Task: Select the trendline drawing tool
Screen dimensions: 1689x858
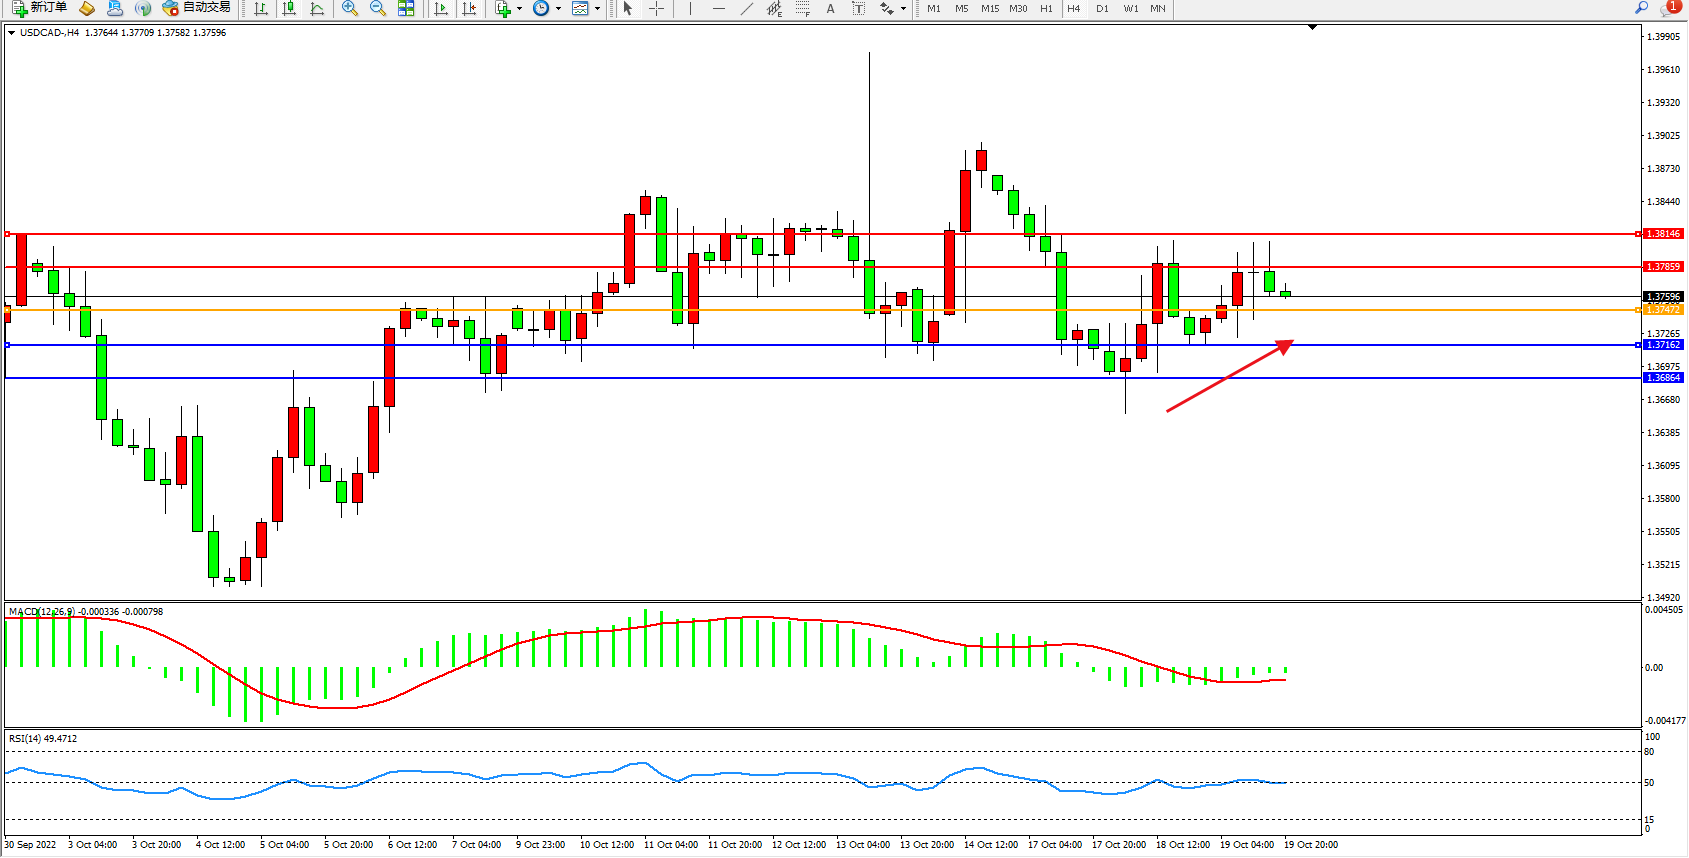Action: pos(746,8)
